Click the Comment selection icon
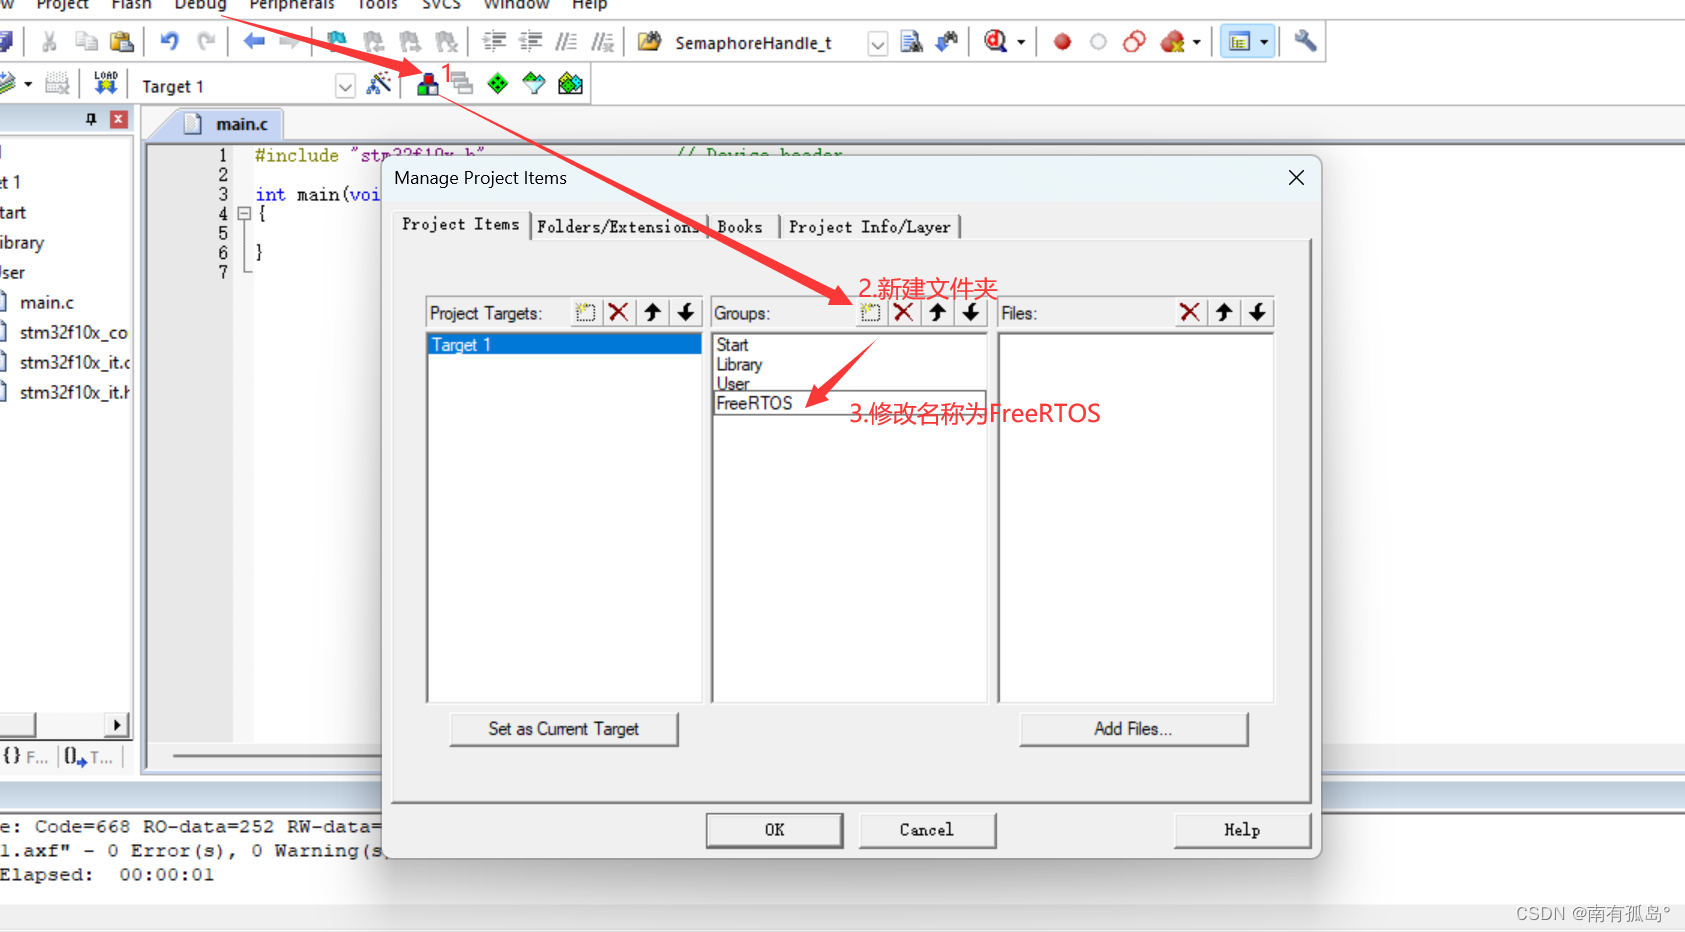This screenshot has width=1685, height=932. point(566,41)
